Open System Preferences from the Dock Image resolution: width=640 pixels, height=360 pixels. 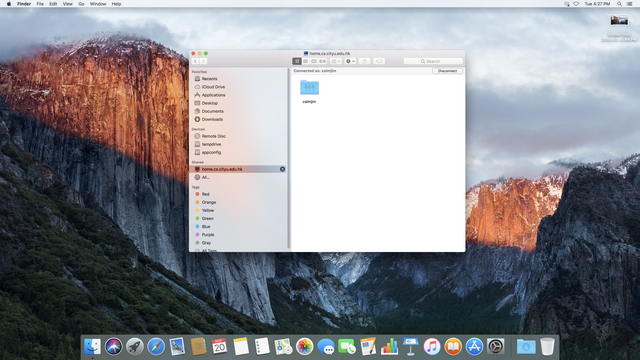tap(496, 347)
